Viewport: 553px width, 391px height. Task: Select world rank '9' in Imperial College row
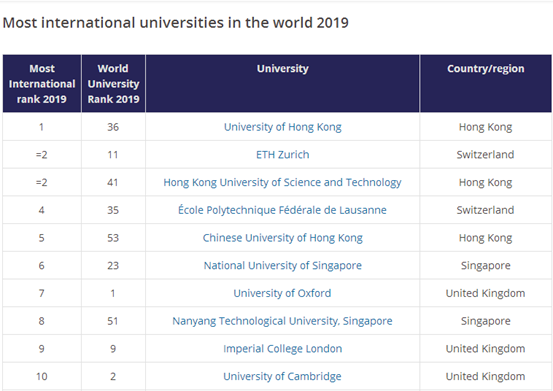click(x=113, y=349)
